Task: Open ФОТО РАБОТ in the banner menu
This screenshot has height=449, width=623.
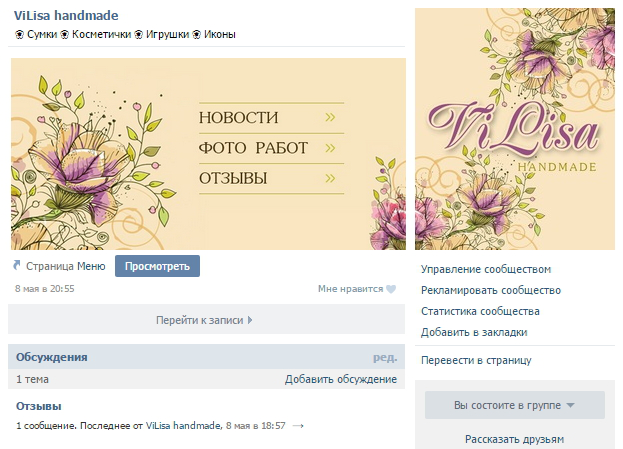Action: (x=253, y=148)
